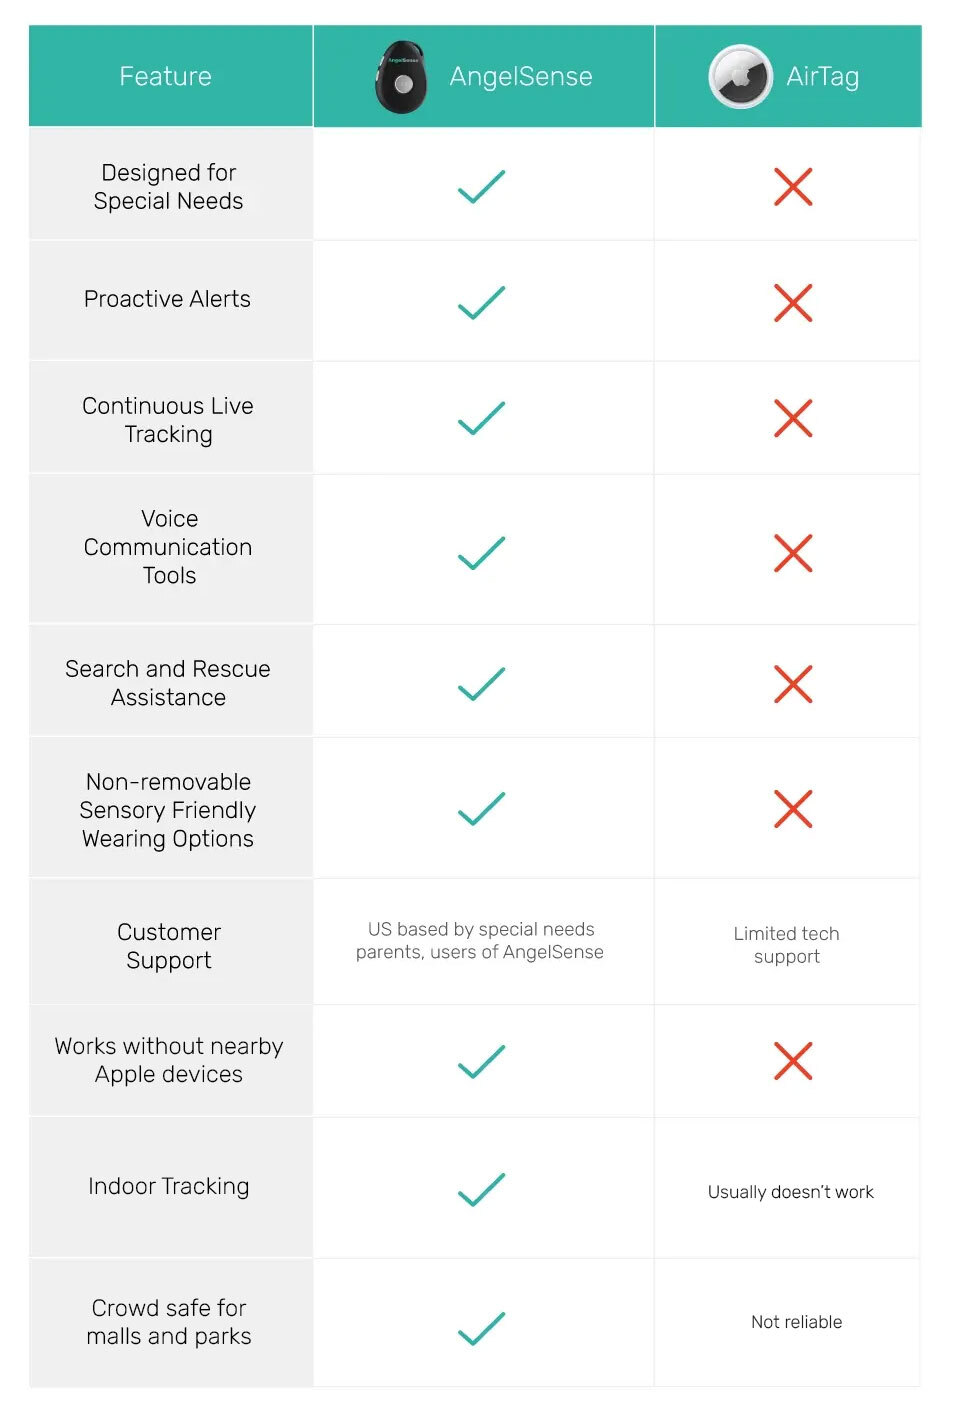Click 'Usually doesn't work' Indoor Tracking cell
Viewport: 967px width, 1413px height.
click(x=791, y=1192)
